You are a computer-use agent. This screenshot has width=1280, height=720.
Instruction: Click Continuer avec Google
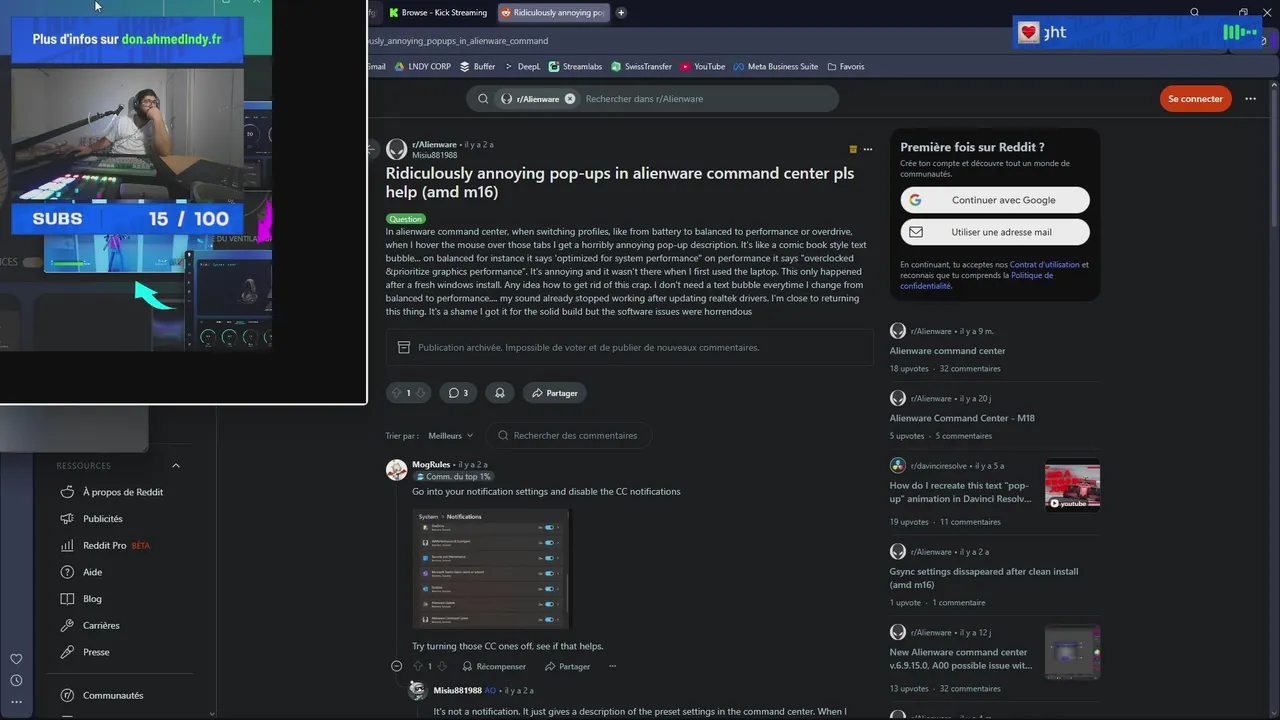995,200
